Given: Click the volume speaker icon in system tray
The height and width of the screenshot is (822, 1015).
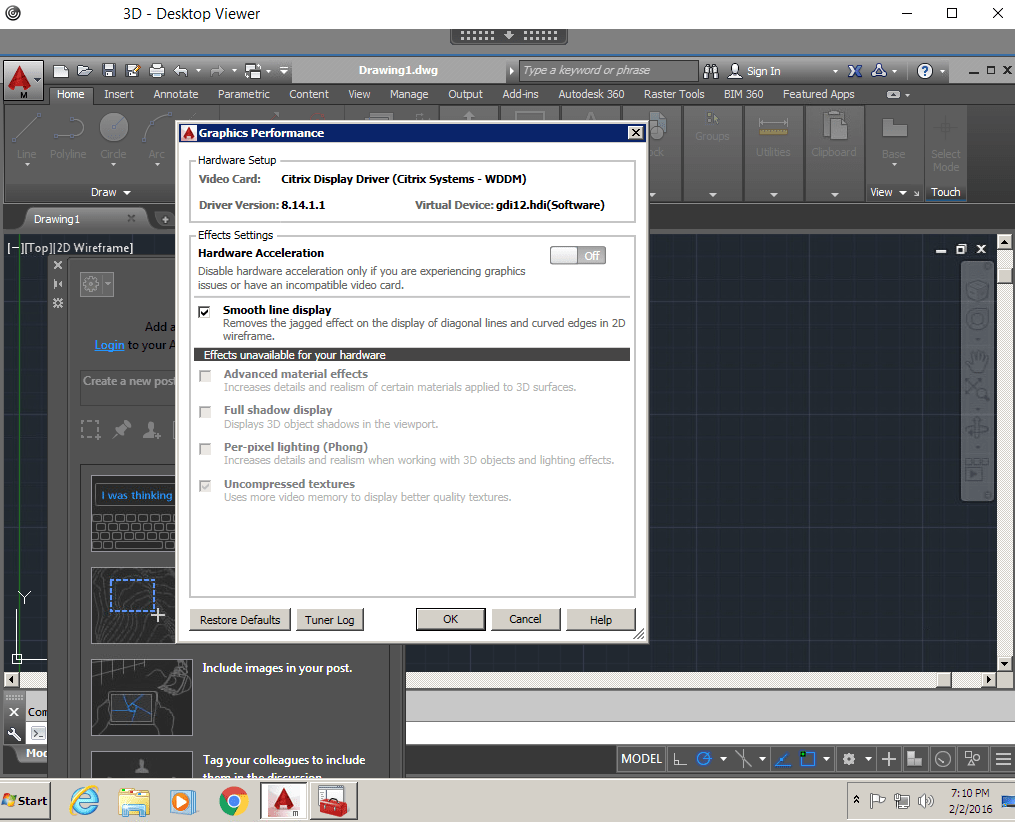Looking at the screenshot, I should (925, 801).
